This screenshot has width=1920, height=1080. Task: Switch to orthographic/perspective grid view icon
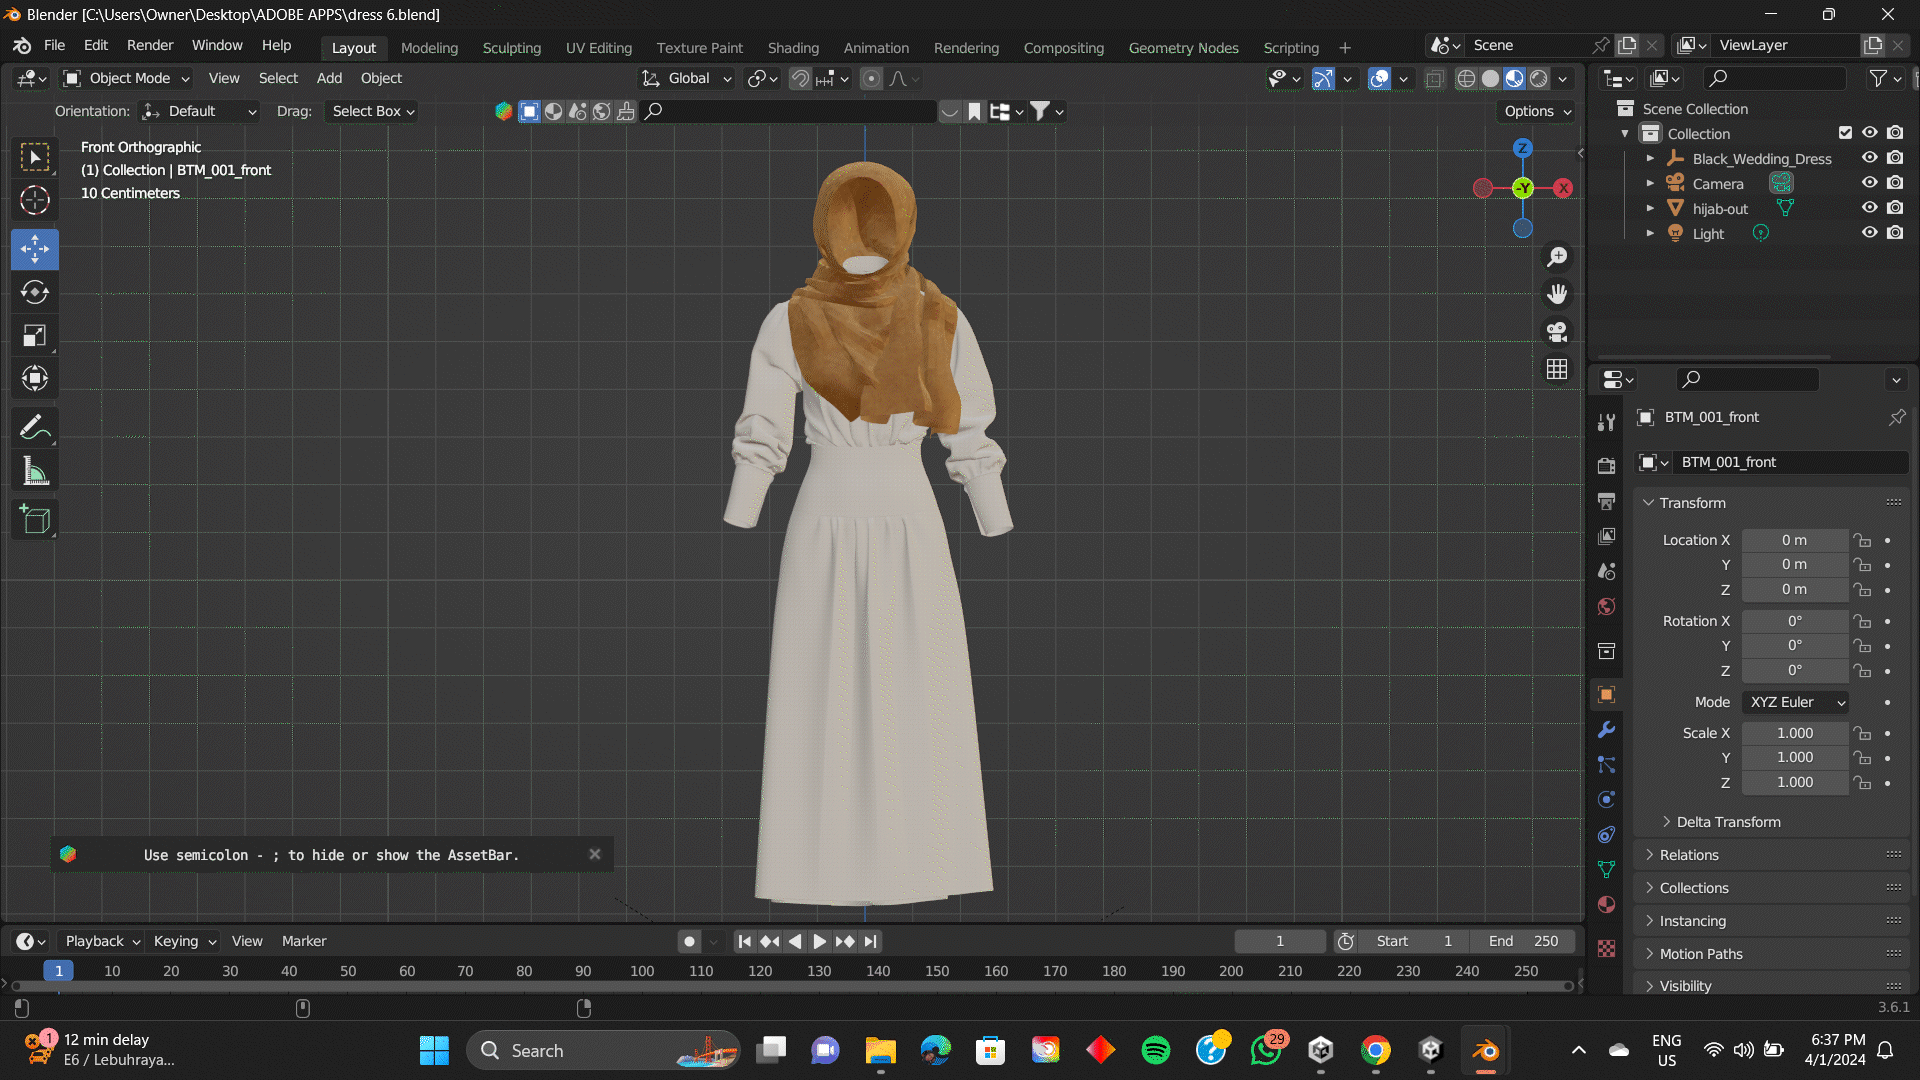1557,370
